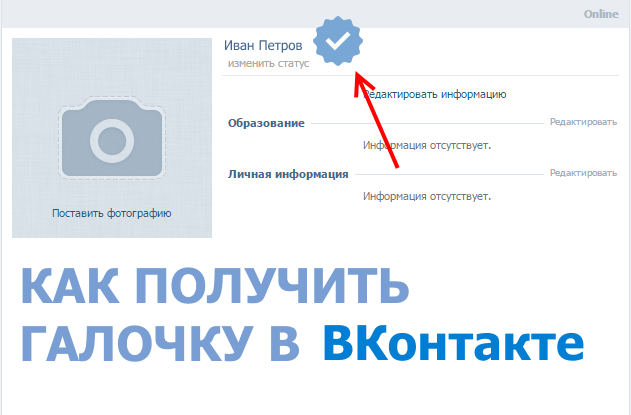Click the empty gray avatar area above the camera
631x415 pixels.
112,66
